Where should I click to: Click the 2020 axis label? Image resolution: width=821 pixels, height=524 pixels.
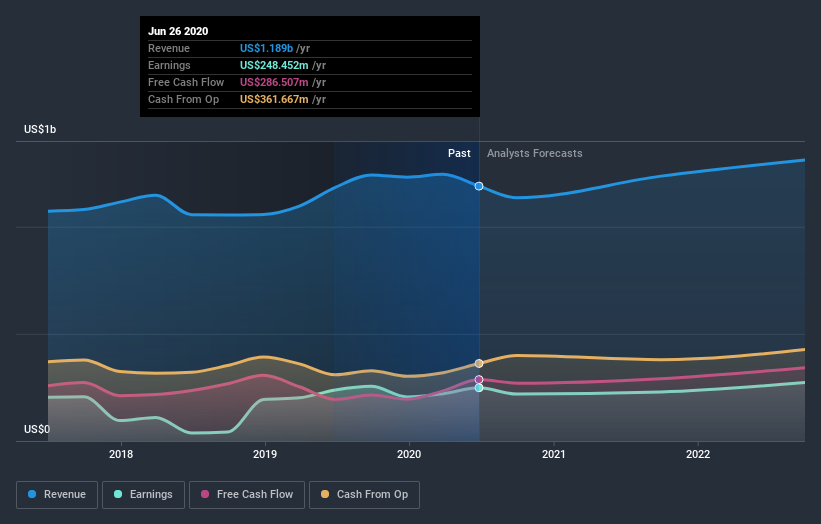[x=409, y=454]
